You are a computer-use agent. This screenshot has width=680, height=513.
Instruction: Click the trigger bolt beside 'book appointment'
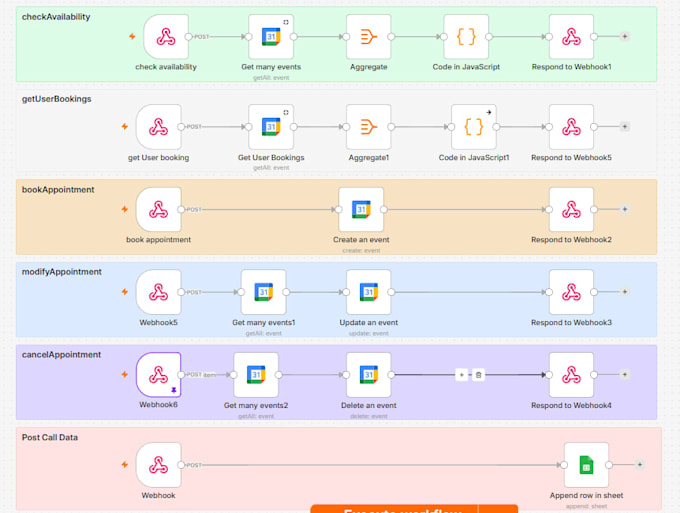coord(125,209)
